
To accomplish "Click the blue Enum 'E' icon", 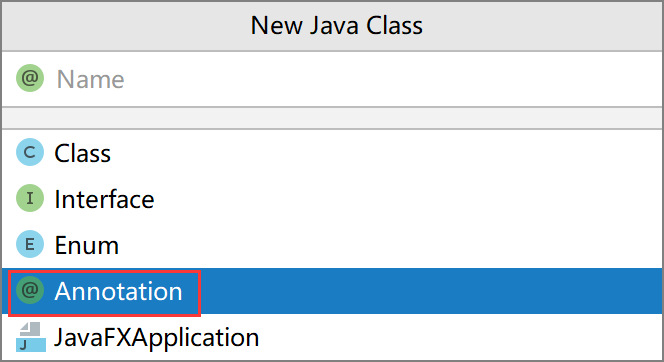I will point(30,244).
